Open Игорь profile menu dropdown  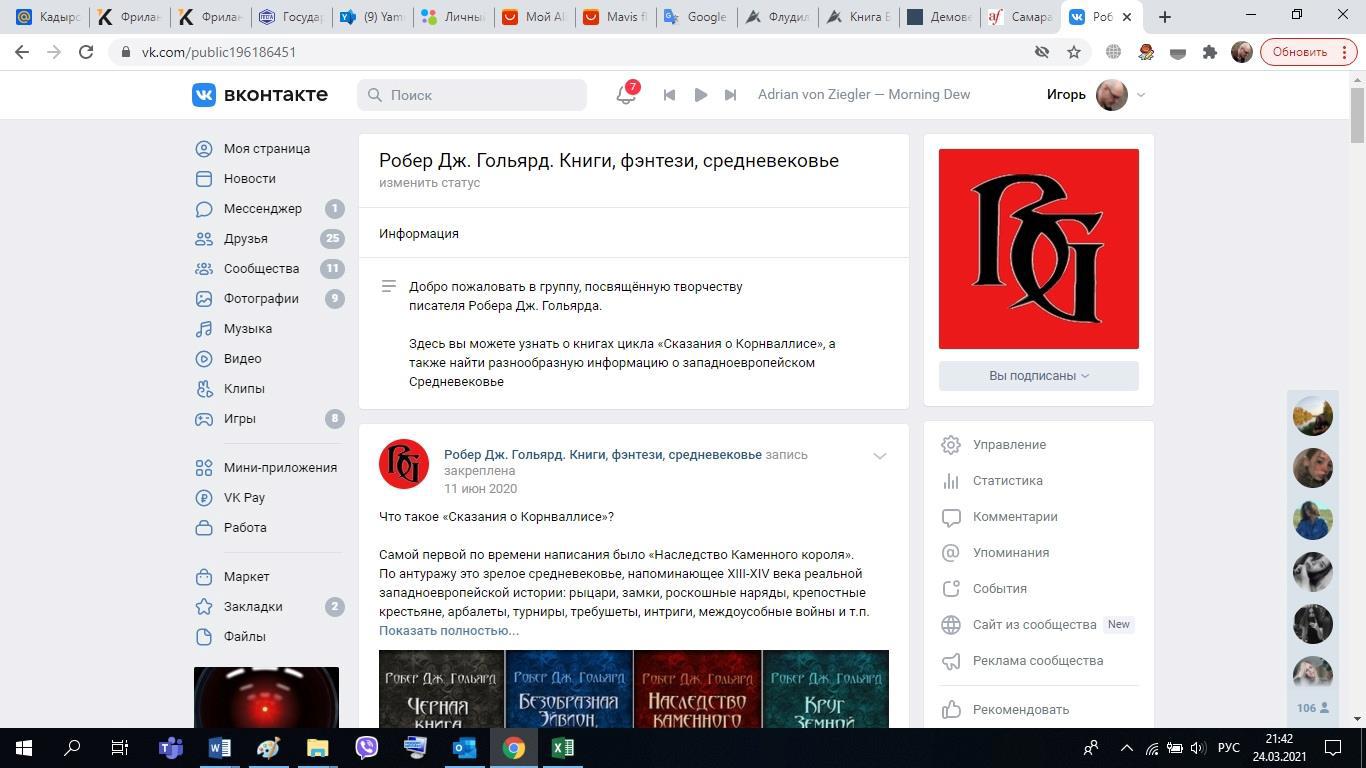click(x=1095, y=95)
